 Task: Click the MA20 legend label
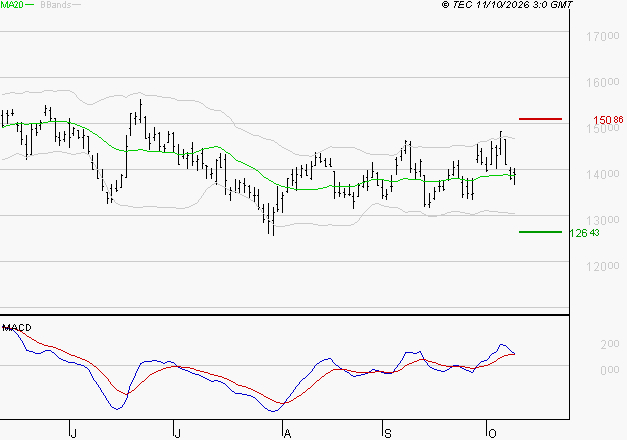pyautogui.click(x=12, y=5)
